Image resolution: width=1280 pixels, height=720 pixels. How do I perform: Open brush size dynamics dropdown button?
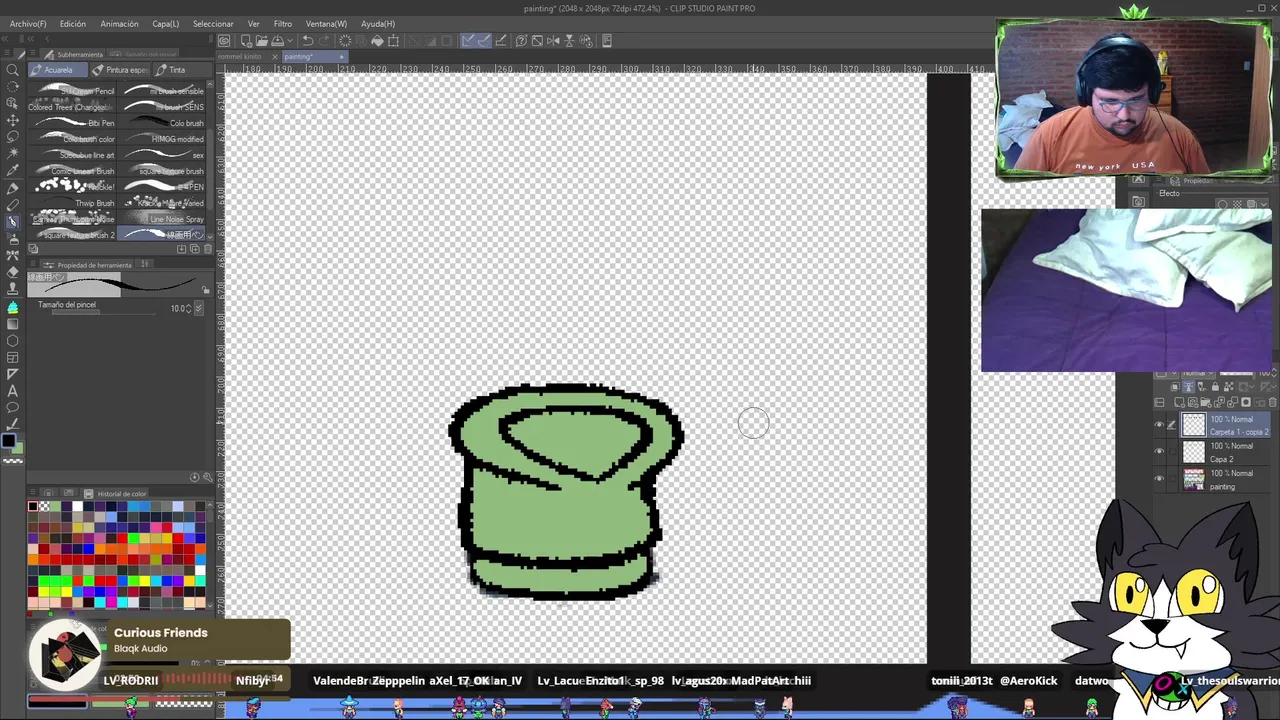tap(198, 308)
